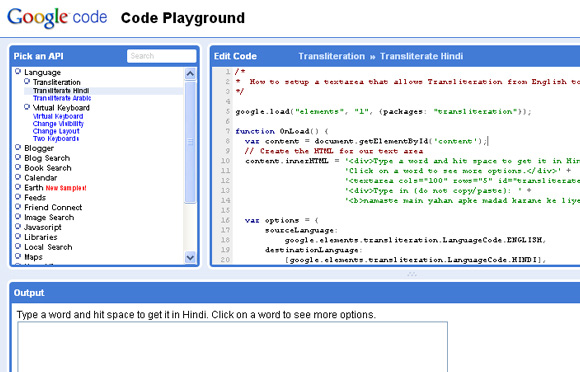Viewport: 580px width, 372px height.
Task: Select the Book Search label
Action: [x=48, y=168]
